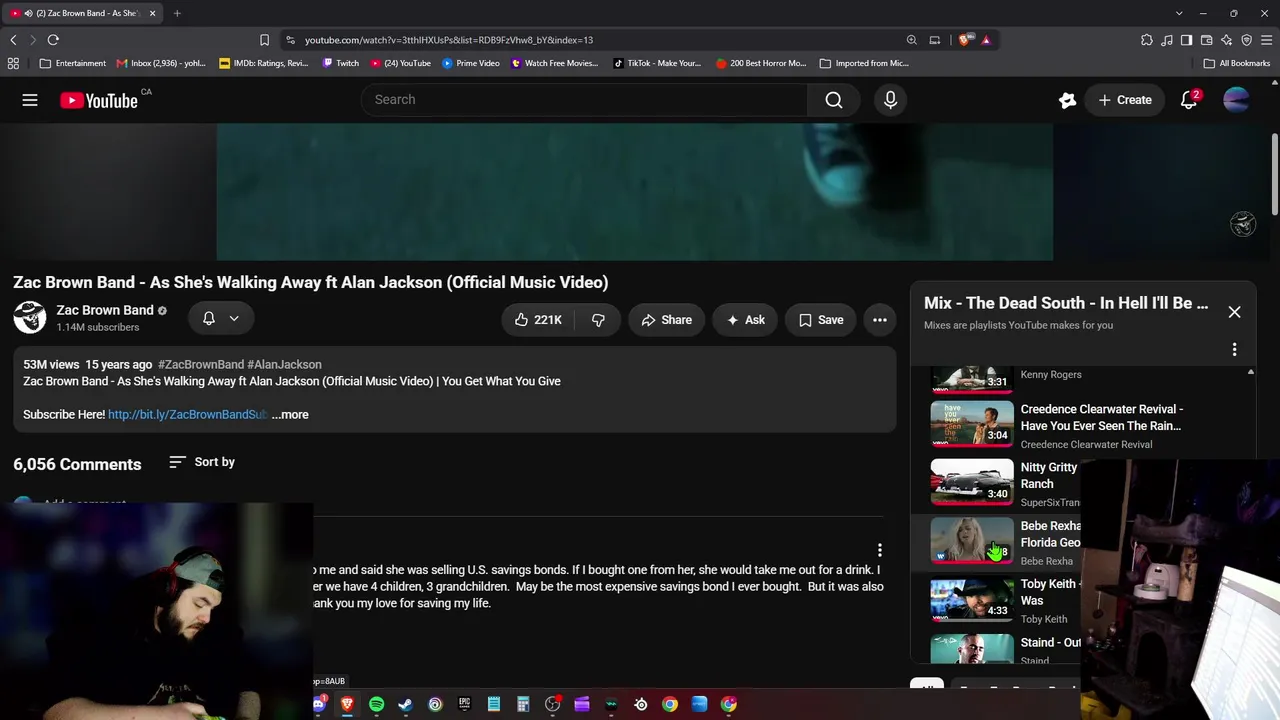Viewport: 1280px width, 720px height.
Task: Toggle the browser sidebar panel
Action: click(x=1187, y=40)
